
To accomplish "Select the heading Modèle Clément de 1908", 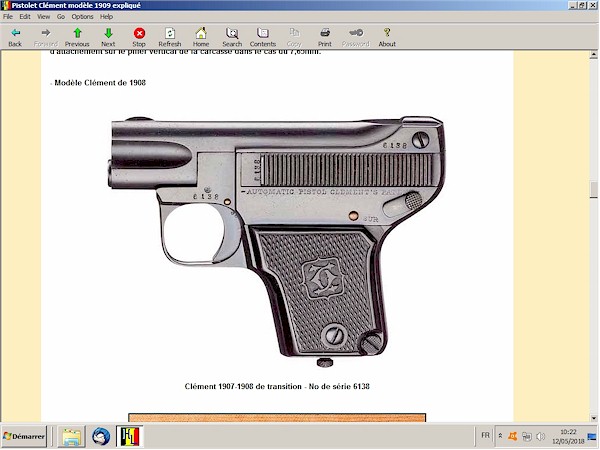I will coord(100,83).
